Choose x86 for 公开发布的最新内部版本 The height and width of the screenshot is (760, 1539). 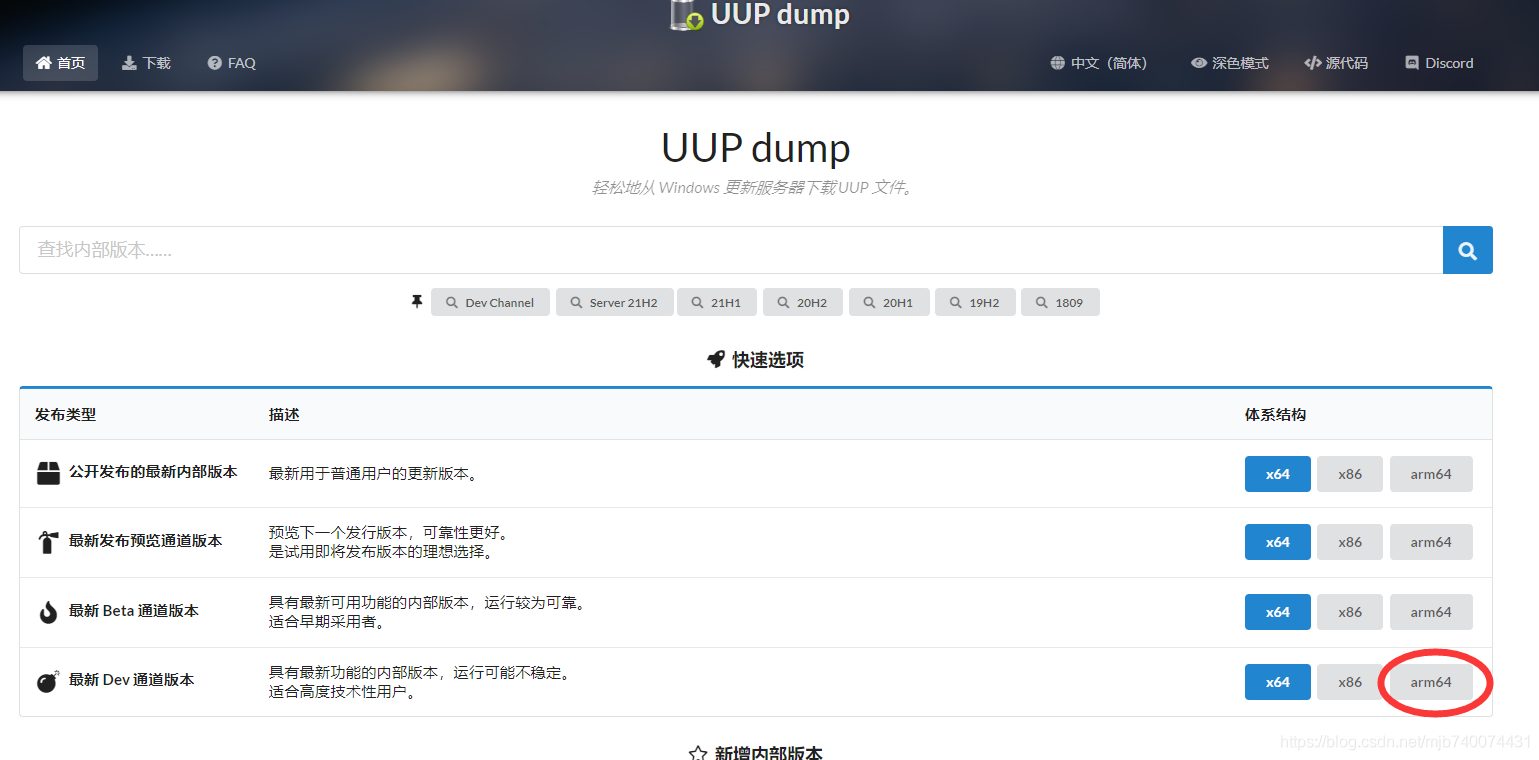1350,474
